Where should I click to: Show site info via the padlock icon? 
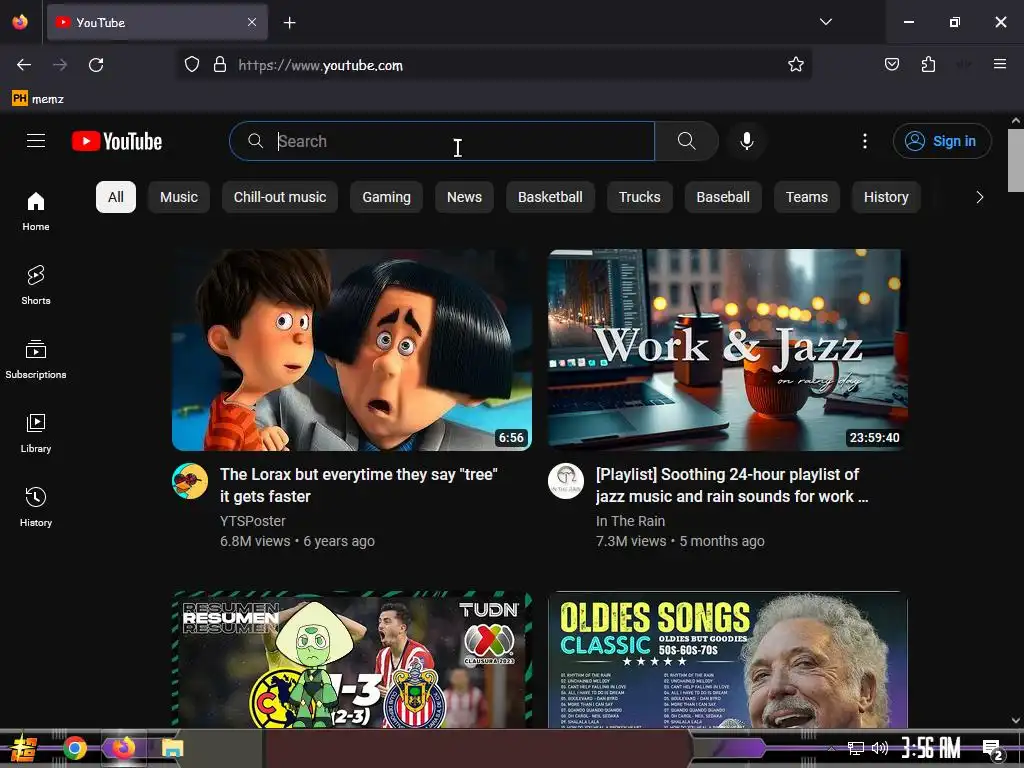point(220,65)
